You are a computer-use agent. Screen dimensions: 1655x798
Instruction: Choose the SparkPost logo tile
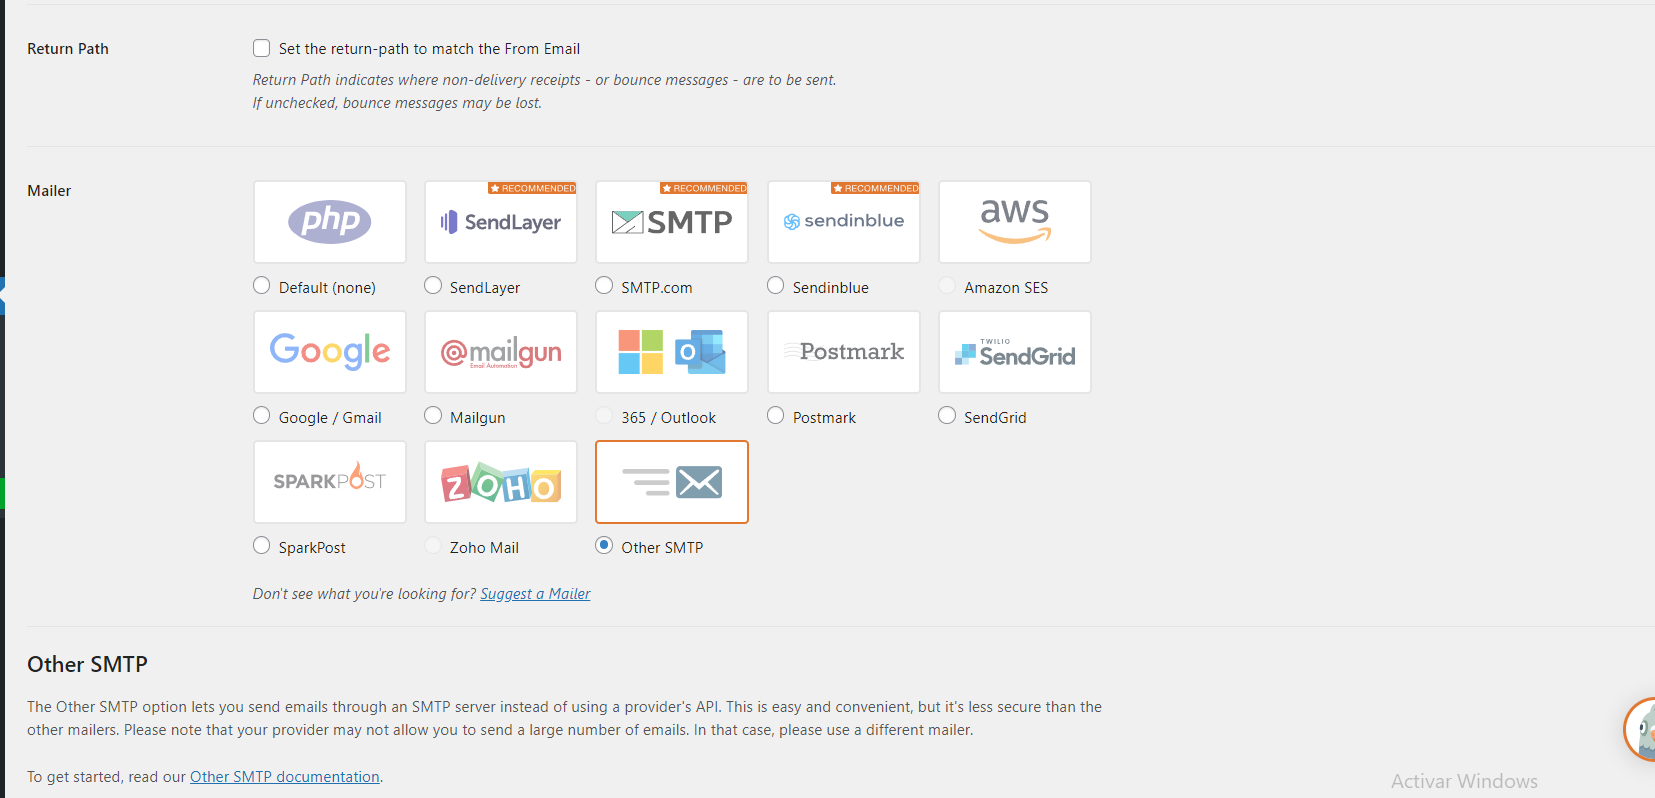(x=330, y=482)
